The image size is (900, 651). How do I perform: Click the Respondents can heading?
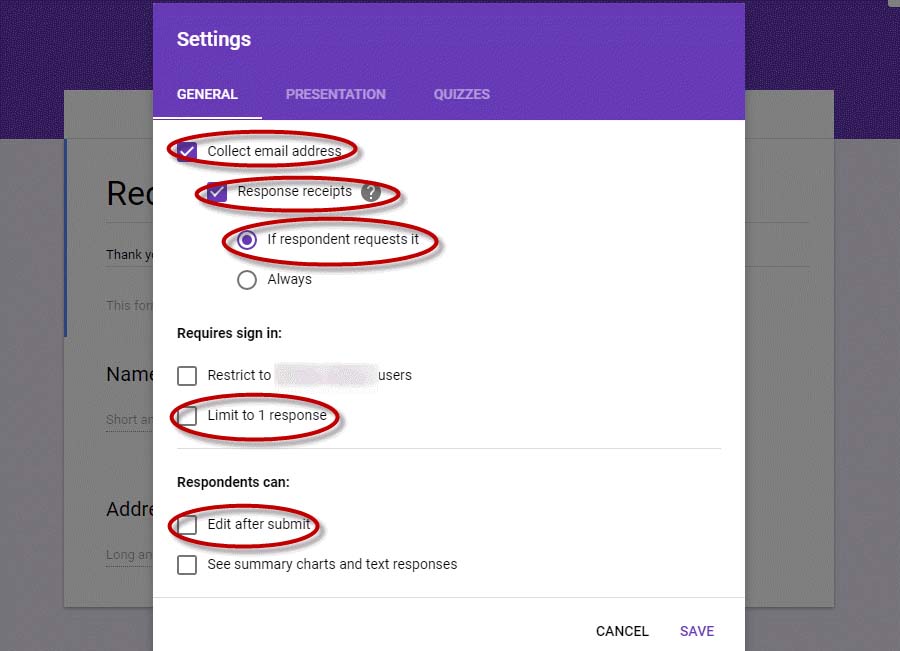[233, 482]
